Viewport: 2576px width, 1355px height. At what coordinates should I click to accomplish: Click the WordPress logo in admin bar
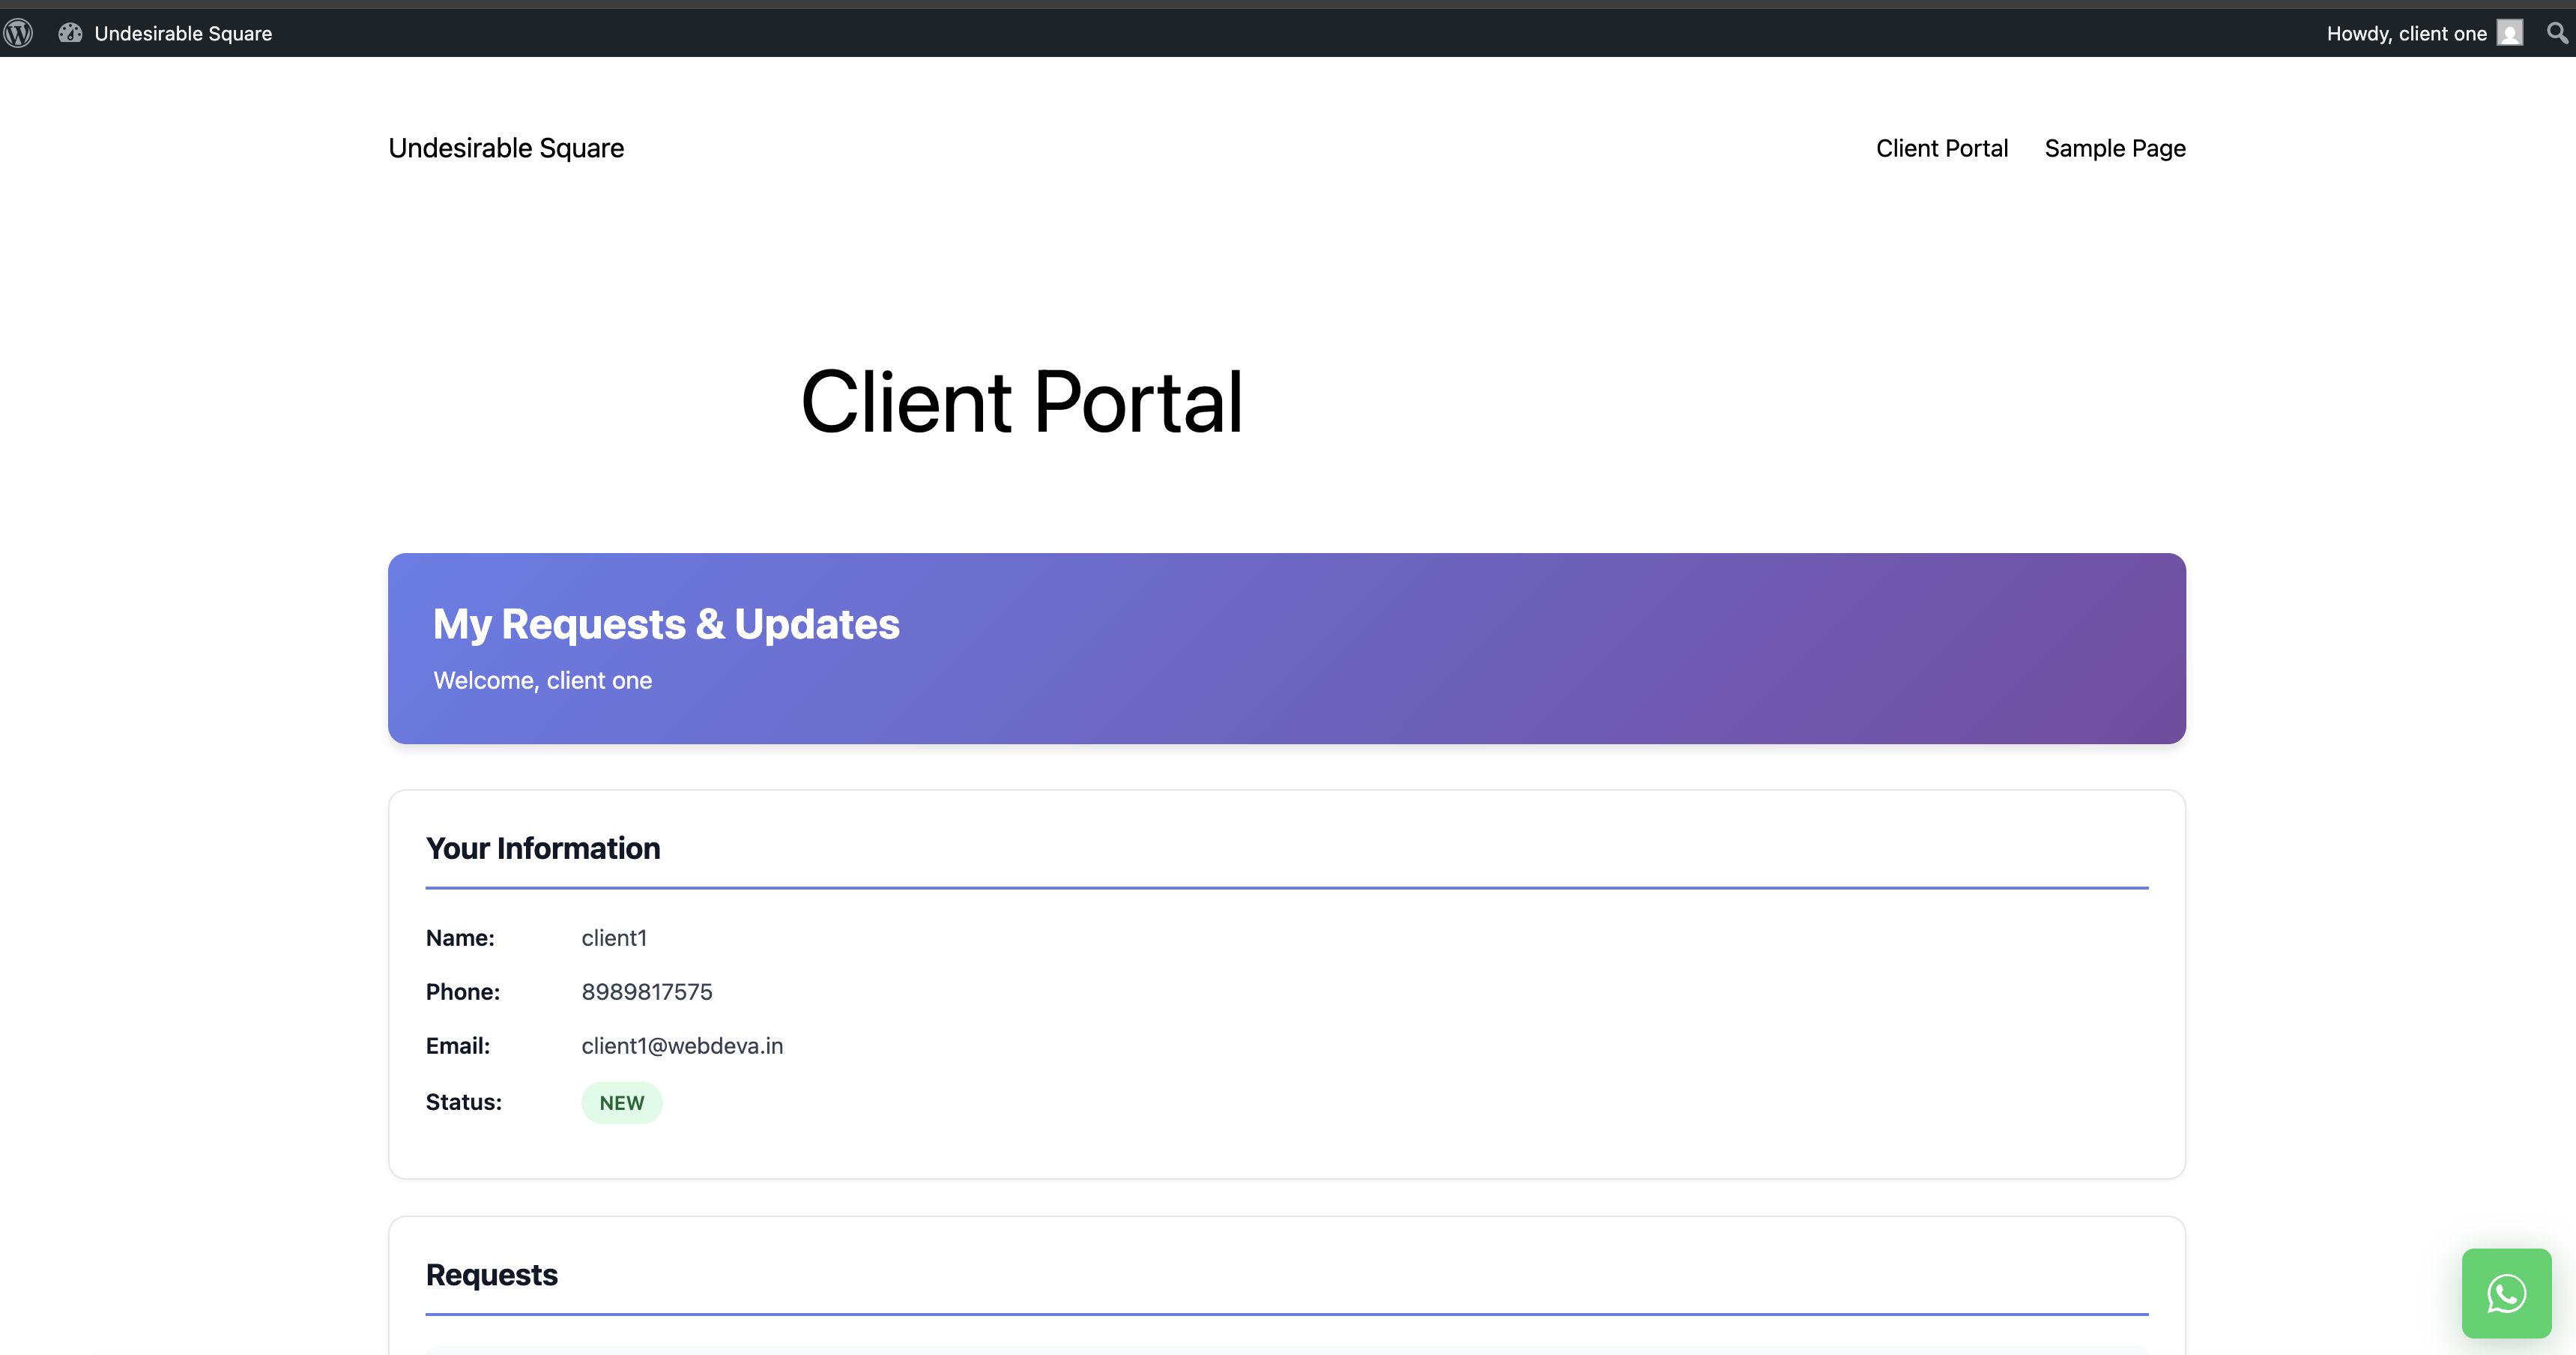click(x=18, y=33)
